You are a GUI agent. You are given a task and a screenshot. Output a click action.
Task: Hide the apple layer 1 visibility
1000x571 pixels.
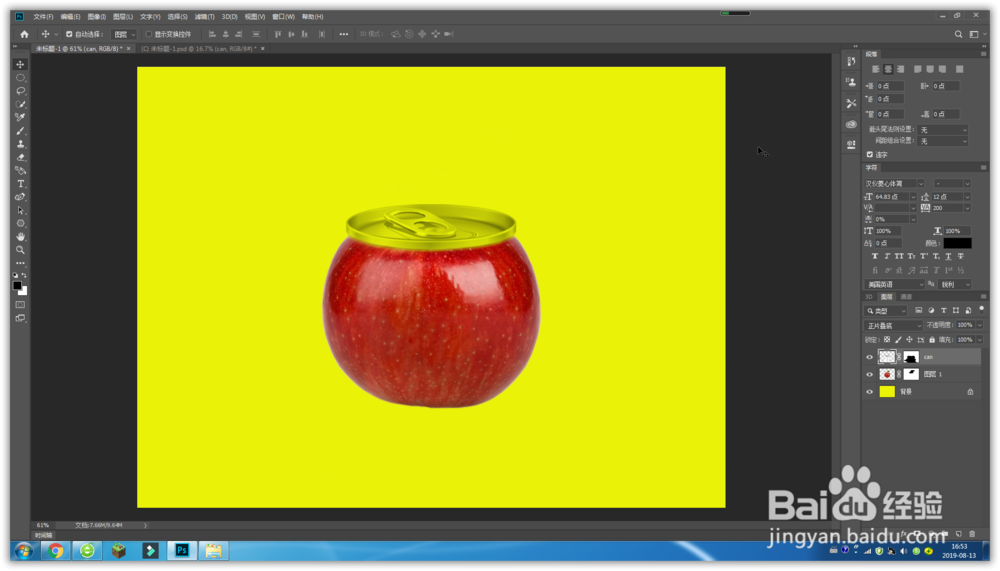869,374
